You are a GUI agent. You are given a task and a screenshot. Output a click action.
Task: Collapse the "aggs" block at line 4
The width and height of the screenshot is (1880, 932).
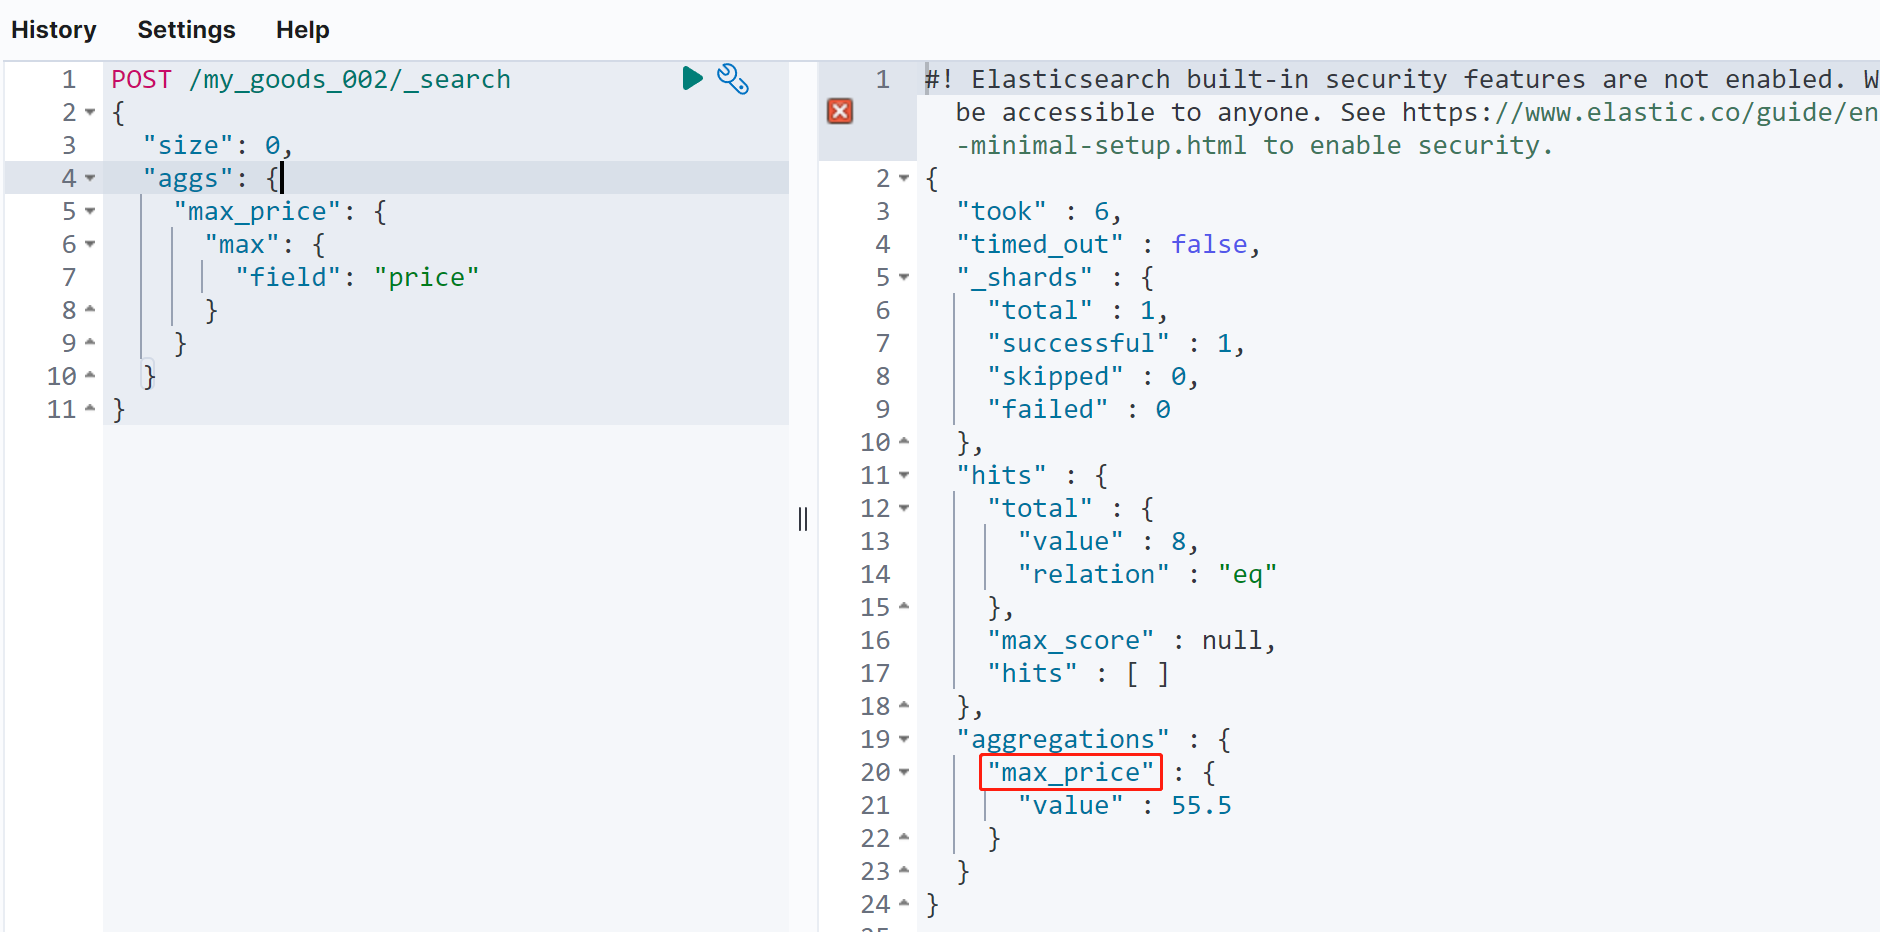point(90,178)
